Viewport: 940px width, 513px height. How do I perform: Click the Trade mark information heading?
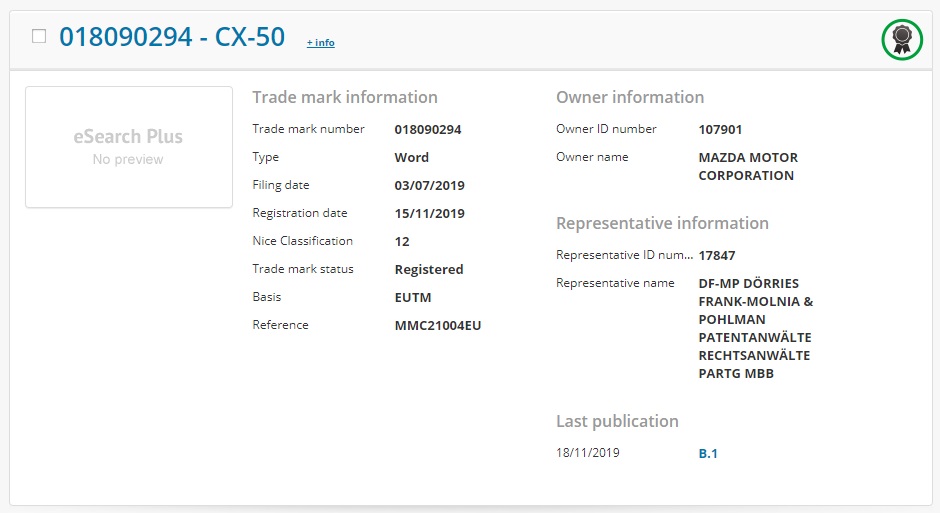pyautogui.click(x=345, y=97)
